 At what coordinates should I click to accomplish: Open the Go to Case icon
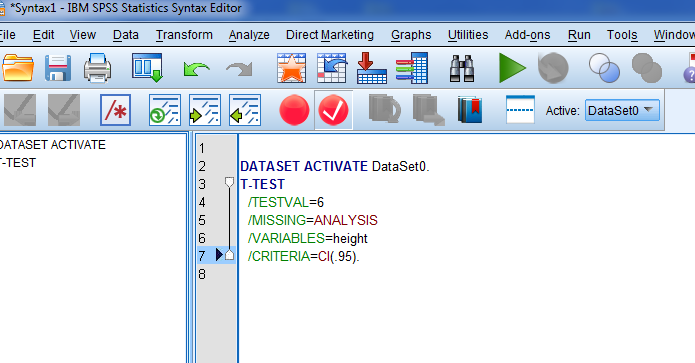tap(332, 68)
